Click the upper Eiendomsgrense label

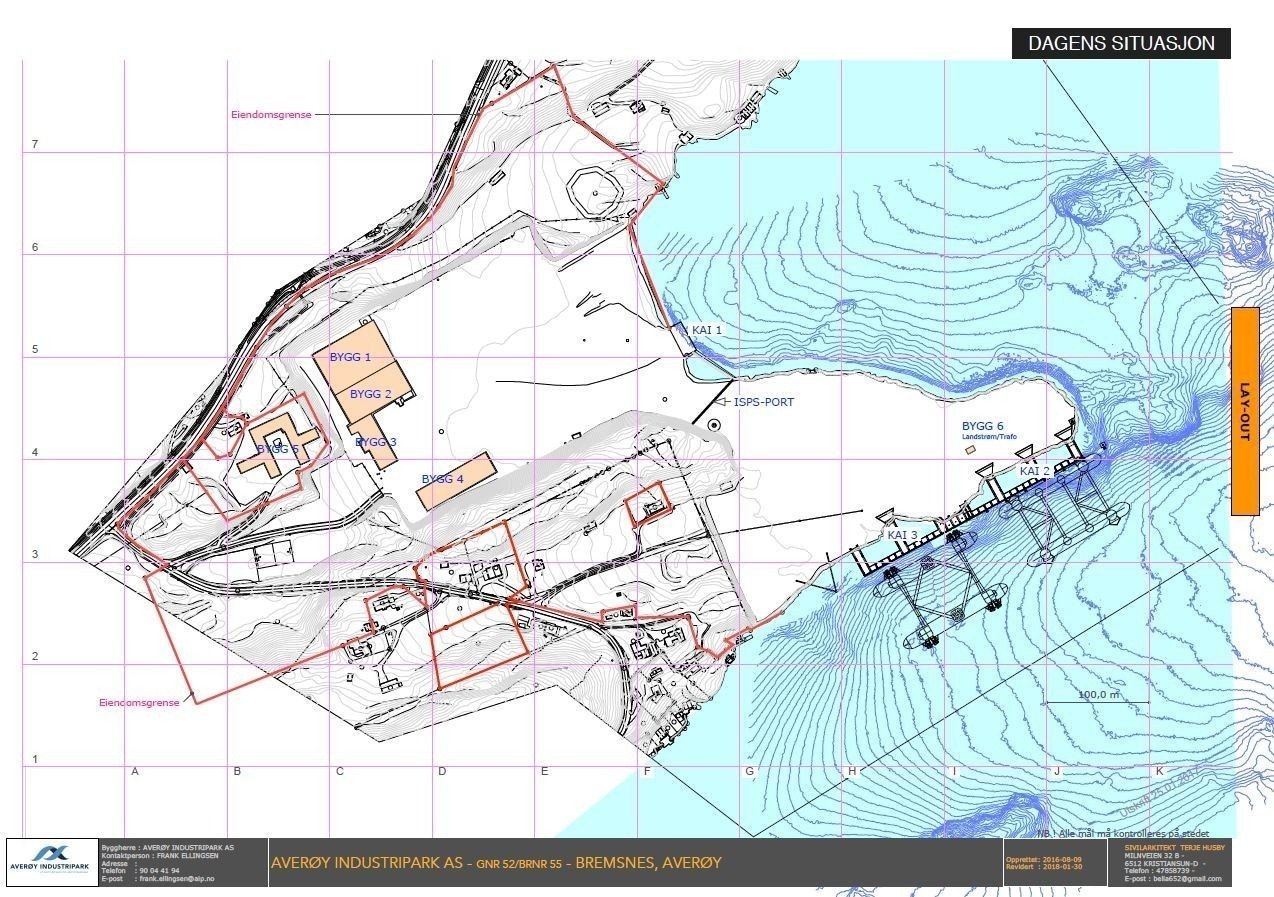click(271, 115)
